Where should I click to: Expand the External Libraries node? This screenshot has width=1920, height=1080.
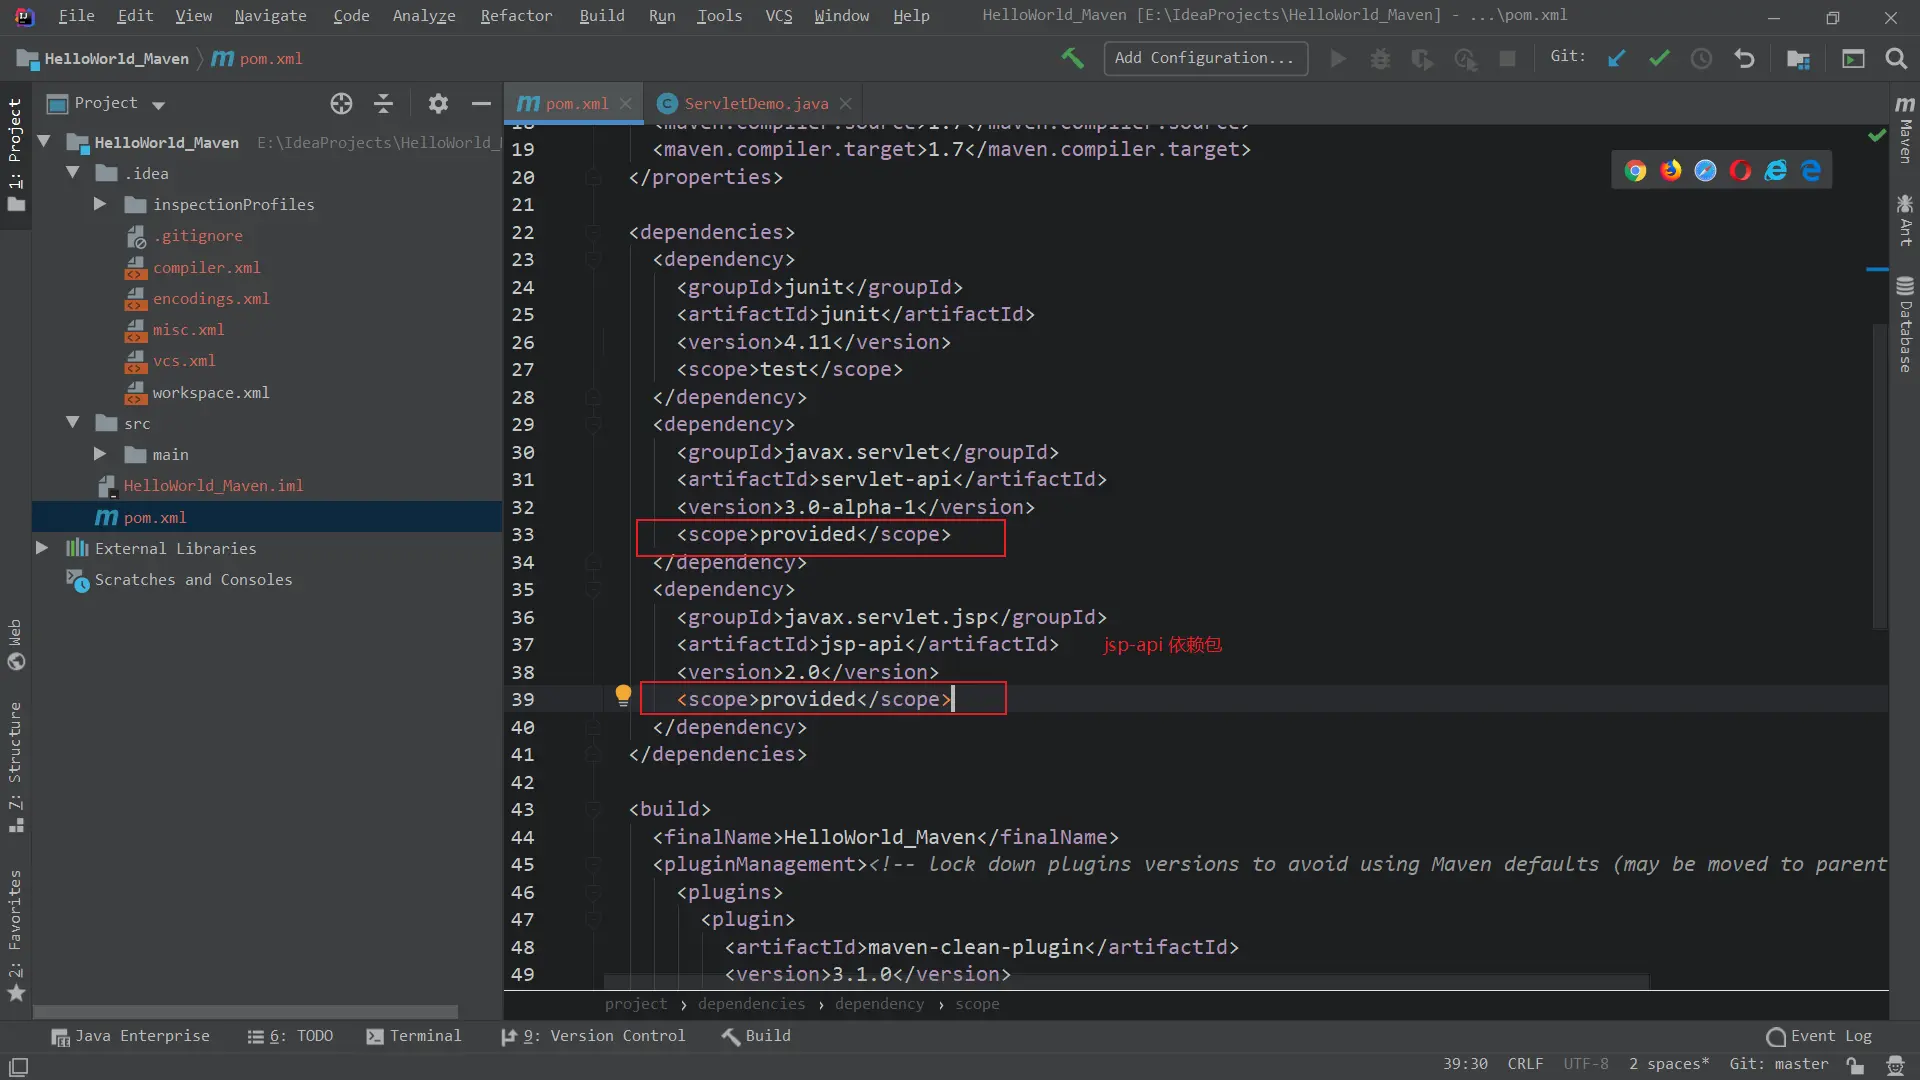pos(42,548)
